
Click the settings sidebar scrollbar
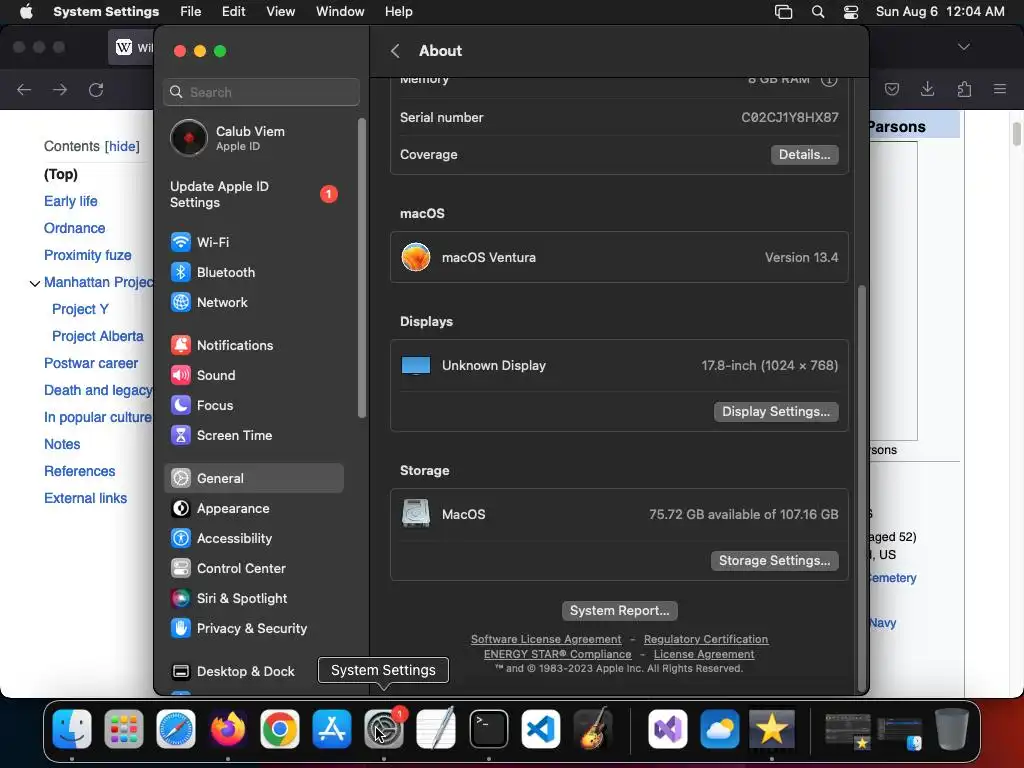point(362,268)
